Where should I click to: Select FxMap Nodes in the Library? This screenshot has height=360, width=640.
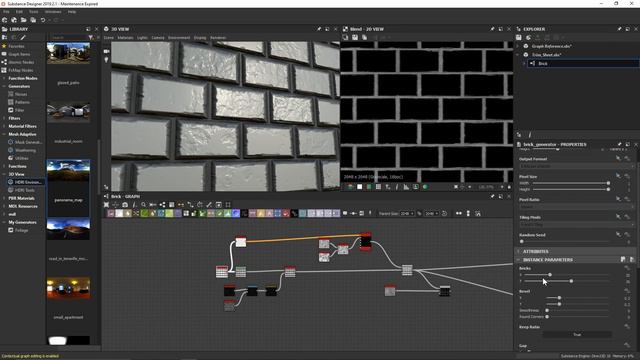tap(21, 70)
